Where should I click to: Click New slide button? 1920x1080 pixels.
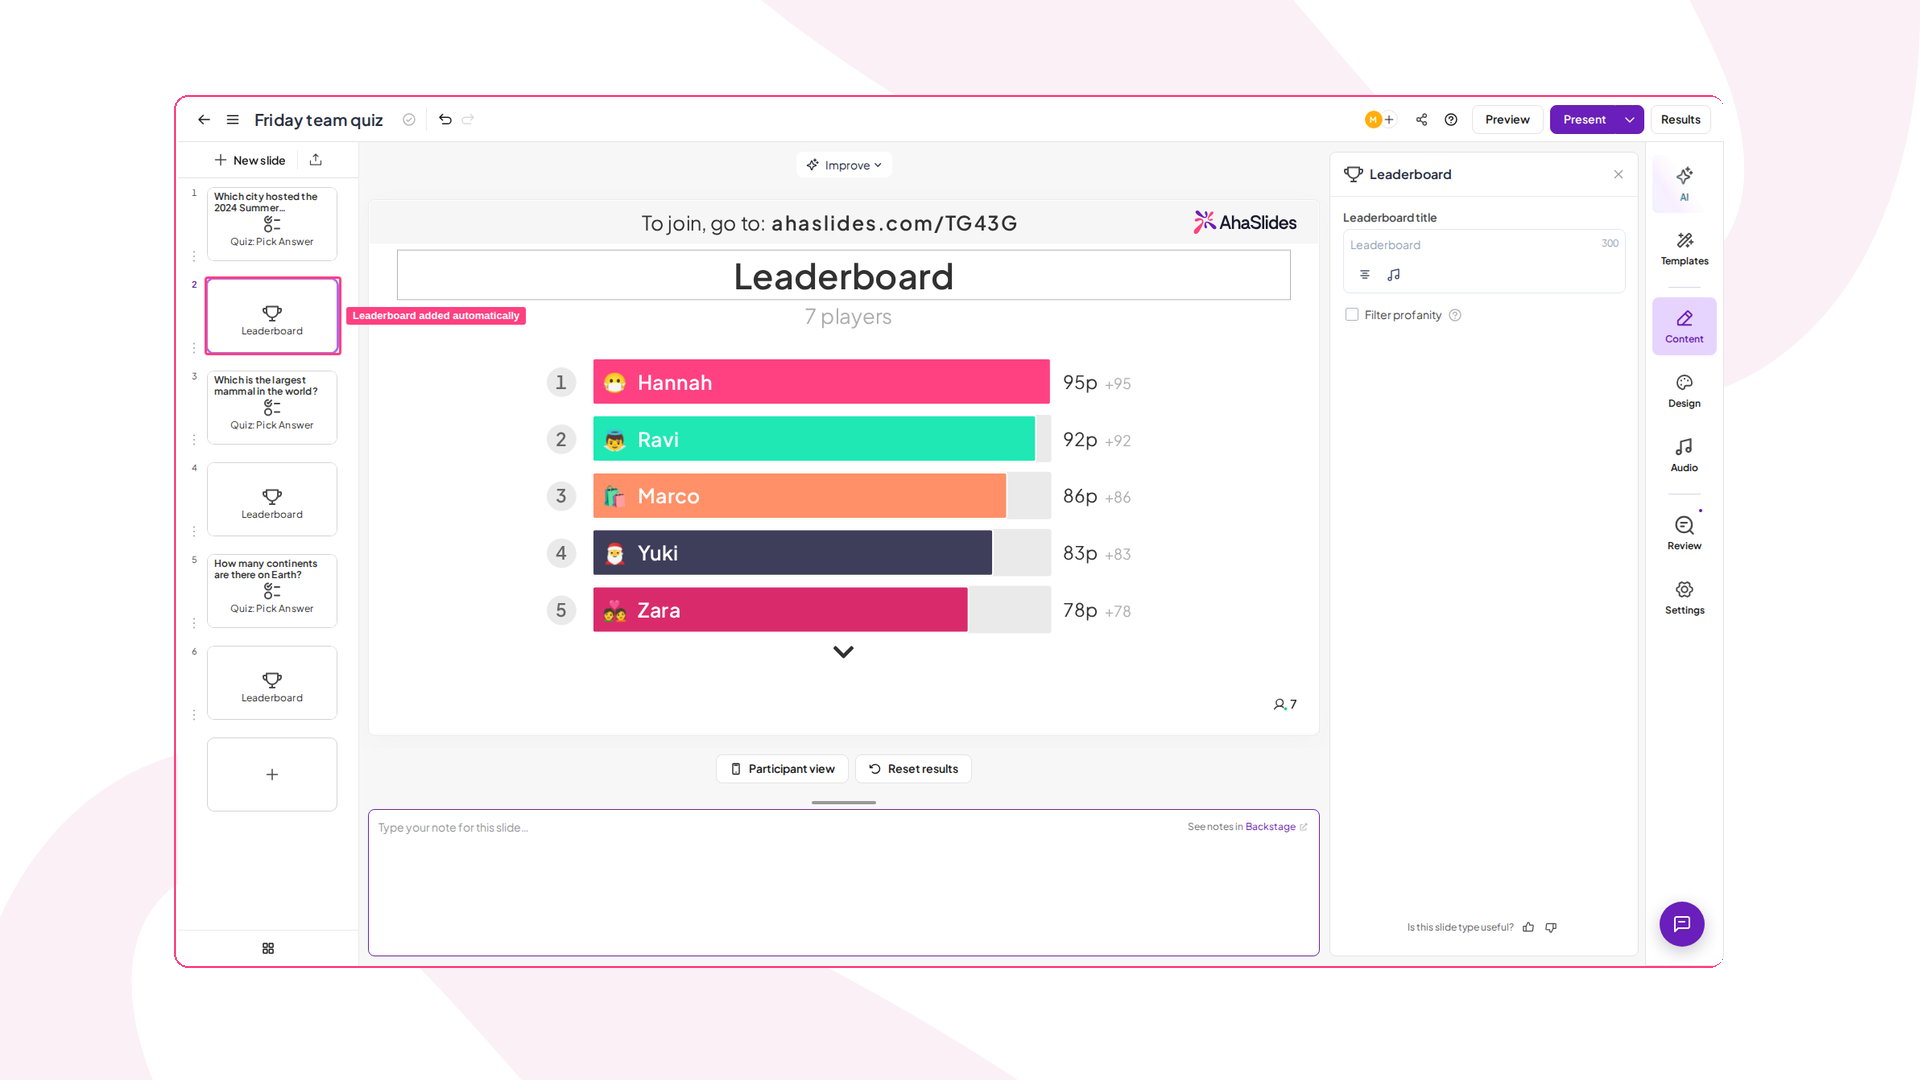pos(250,160)
